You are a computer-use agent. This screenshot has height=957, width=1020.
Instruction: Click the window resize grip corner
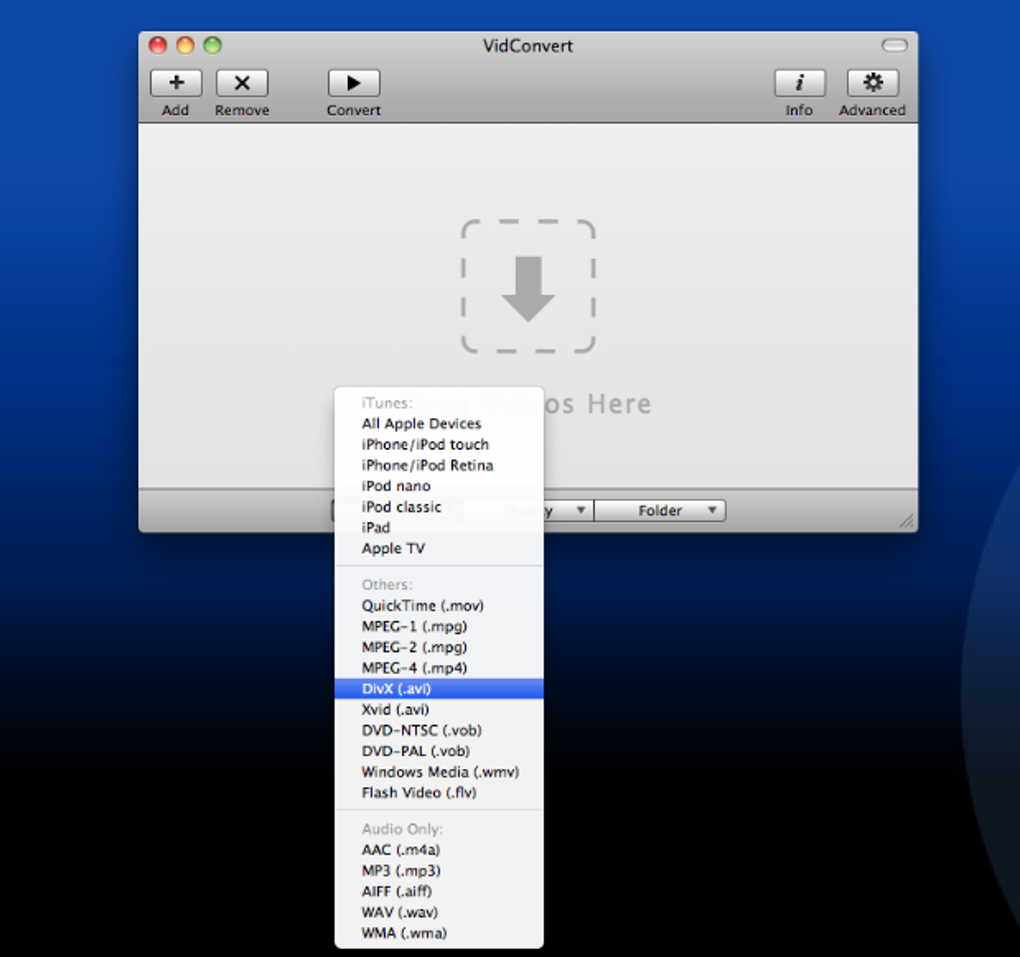coord(907,521)
